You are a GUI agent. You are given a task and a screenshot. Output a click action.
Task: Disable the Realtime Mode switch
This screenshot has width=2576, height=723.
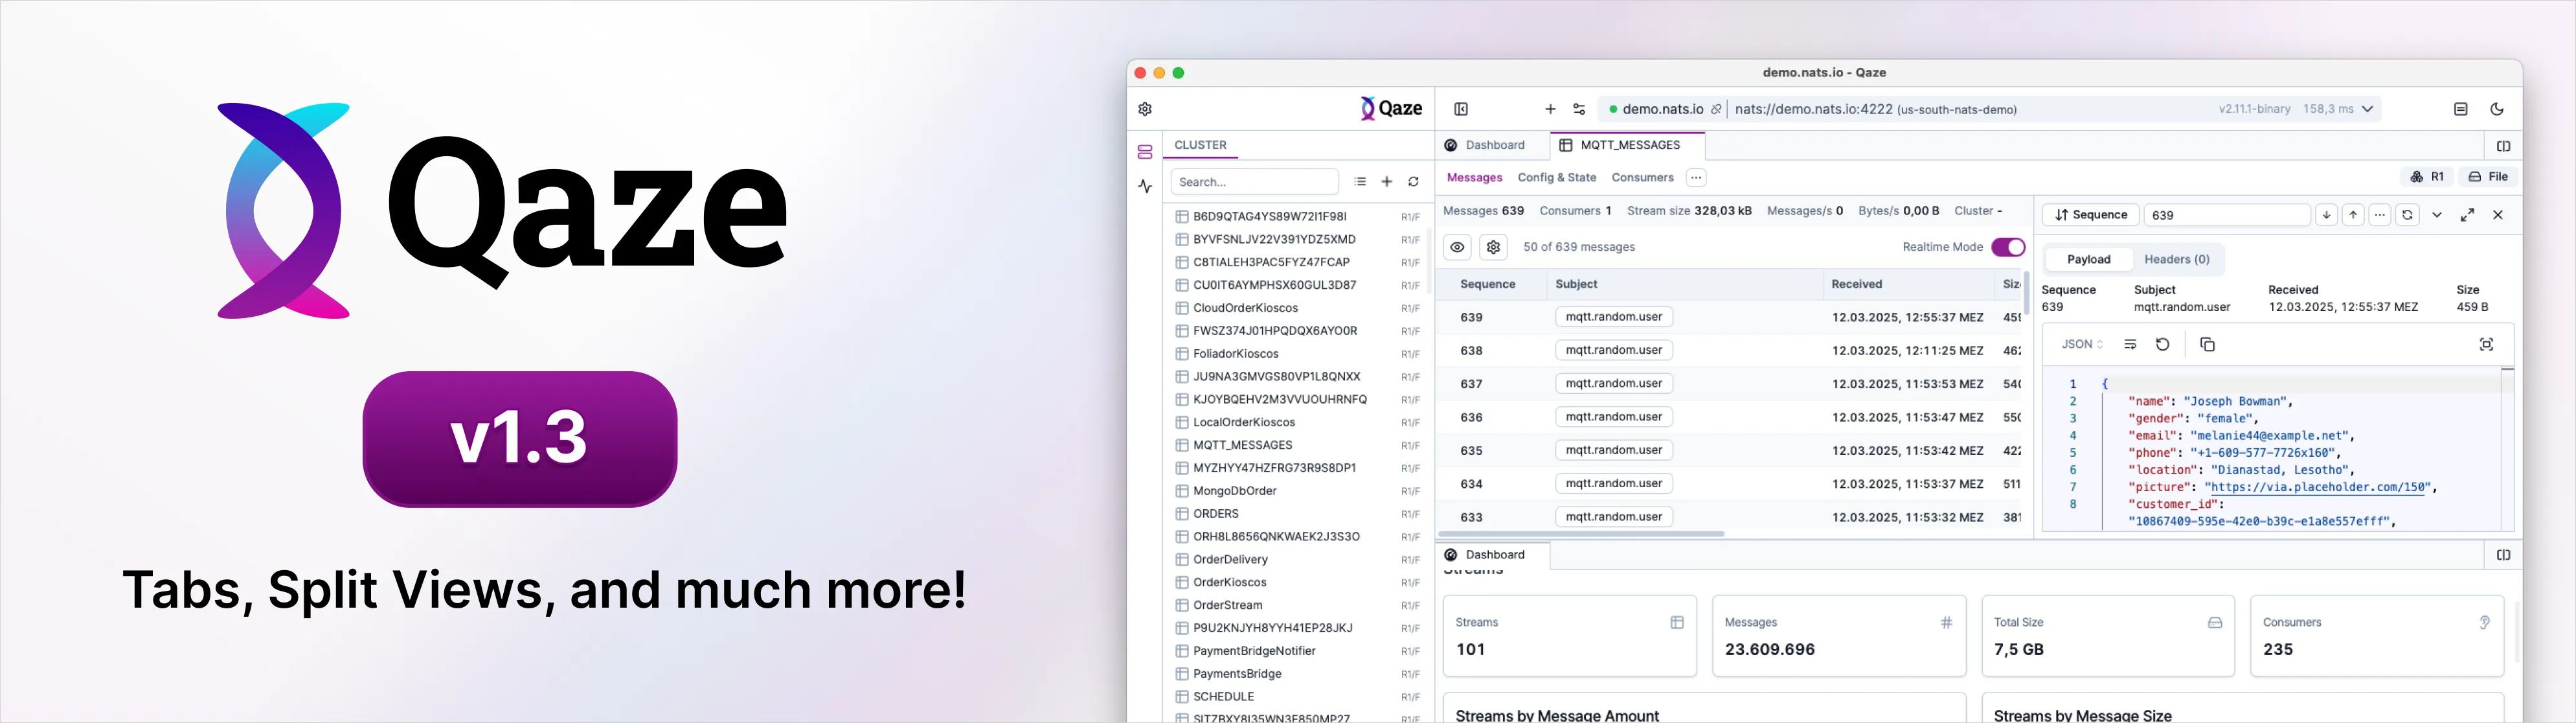point(2007,247)
